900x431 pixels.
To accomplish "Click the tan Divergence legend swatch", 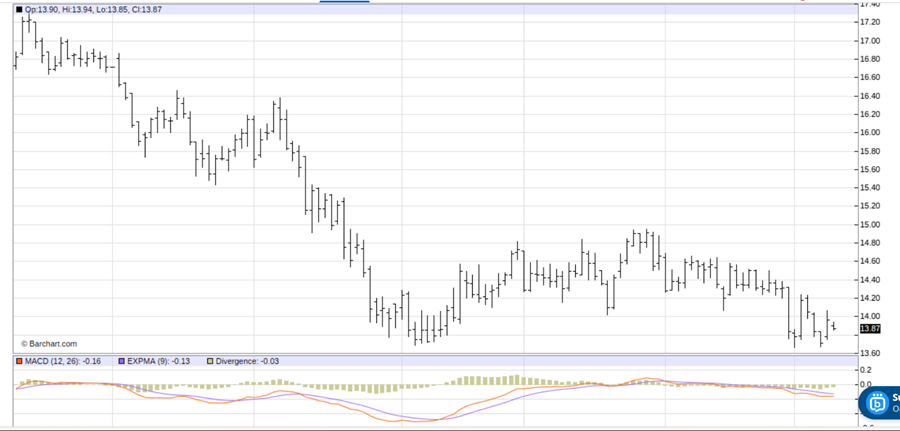I will [210, 362].
